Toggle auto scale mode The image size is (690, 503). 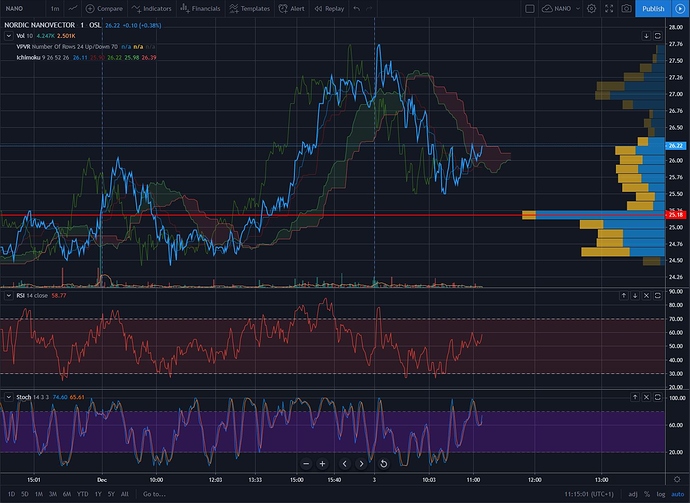(677, 494)
